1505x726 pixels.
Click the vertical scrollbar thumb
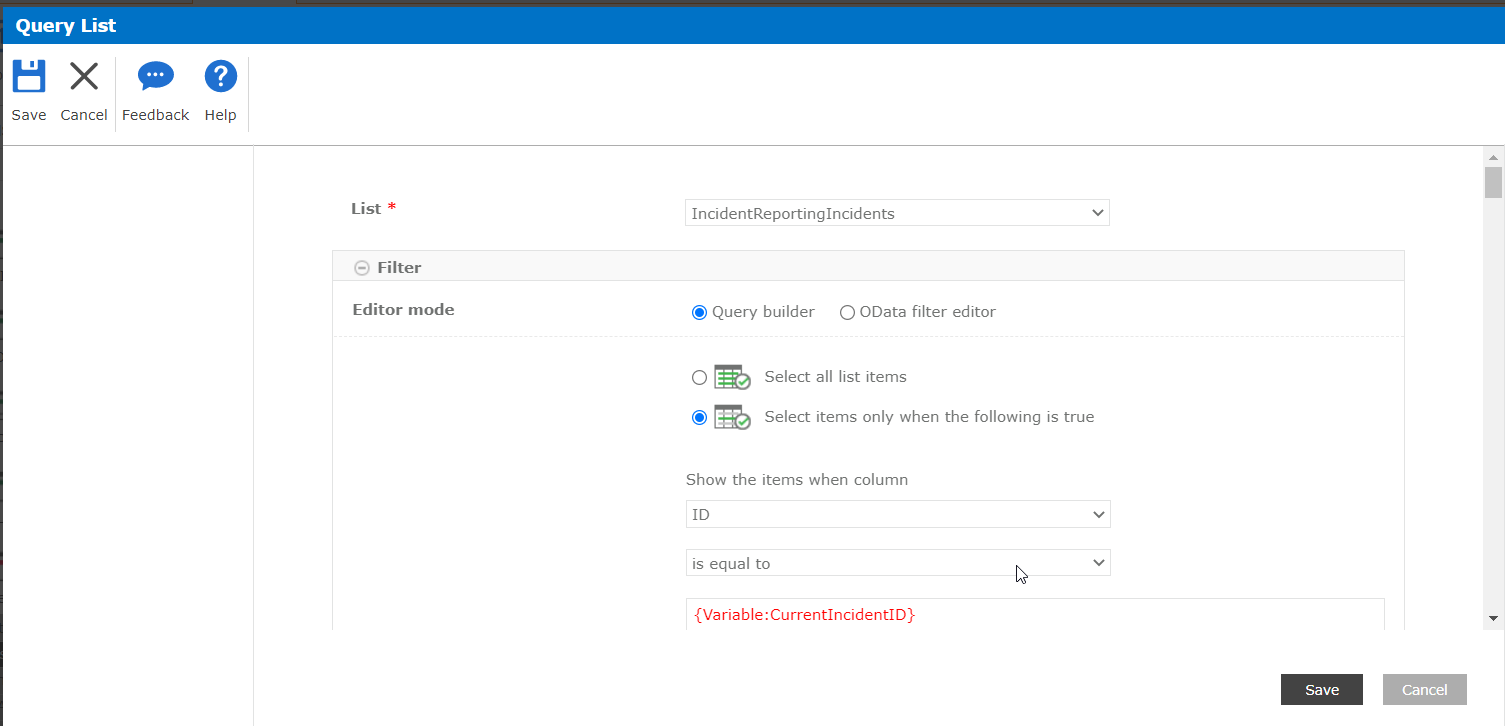pos(1493,183)
